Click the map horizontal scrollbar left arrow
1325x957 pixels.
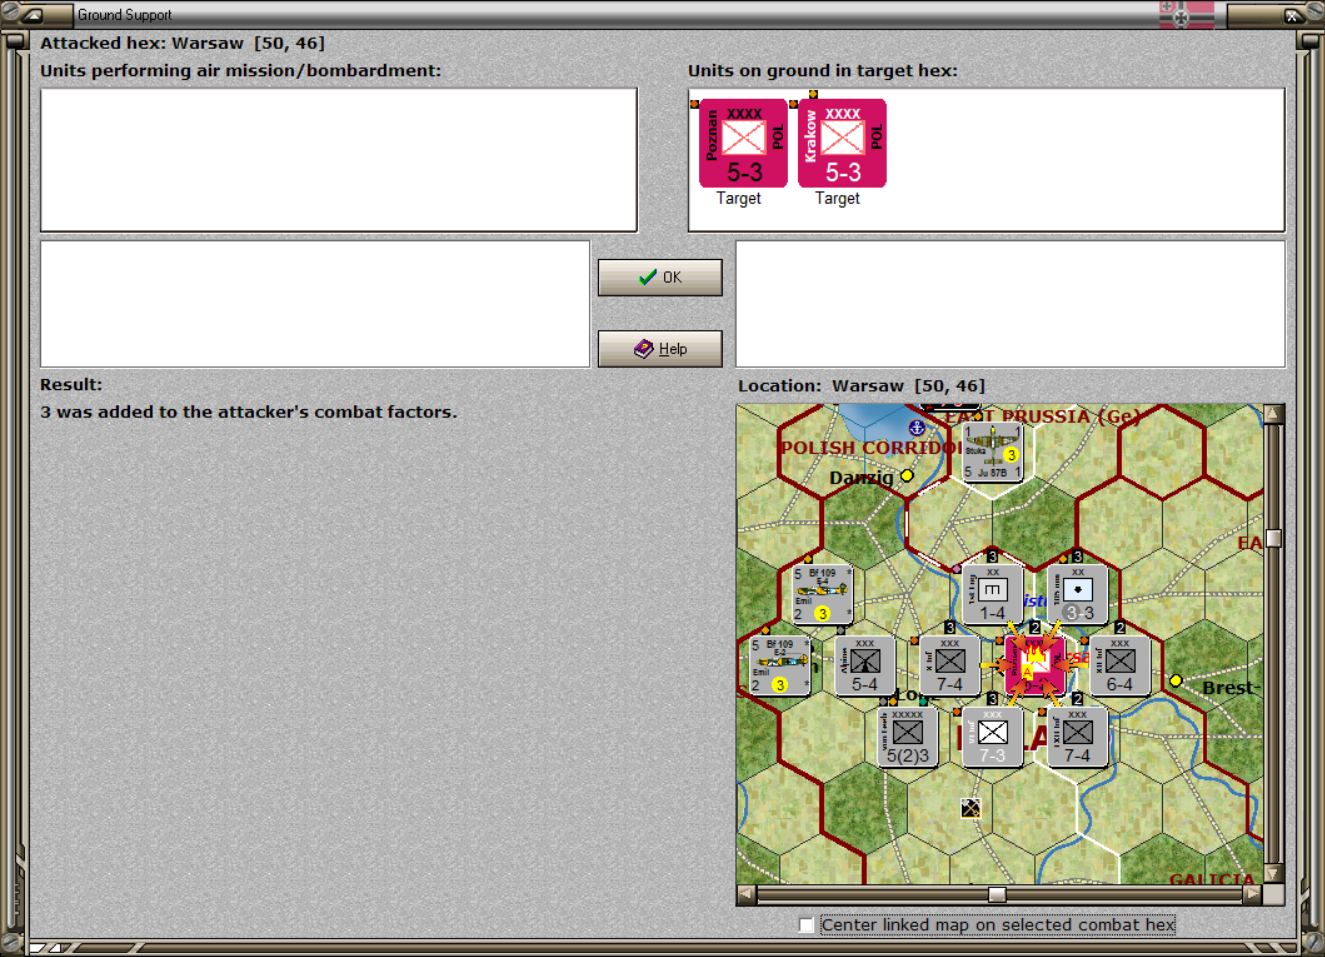click(x=746, y=894)
